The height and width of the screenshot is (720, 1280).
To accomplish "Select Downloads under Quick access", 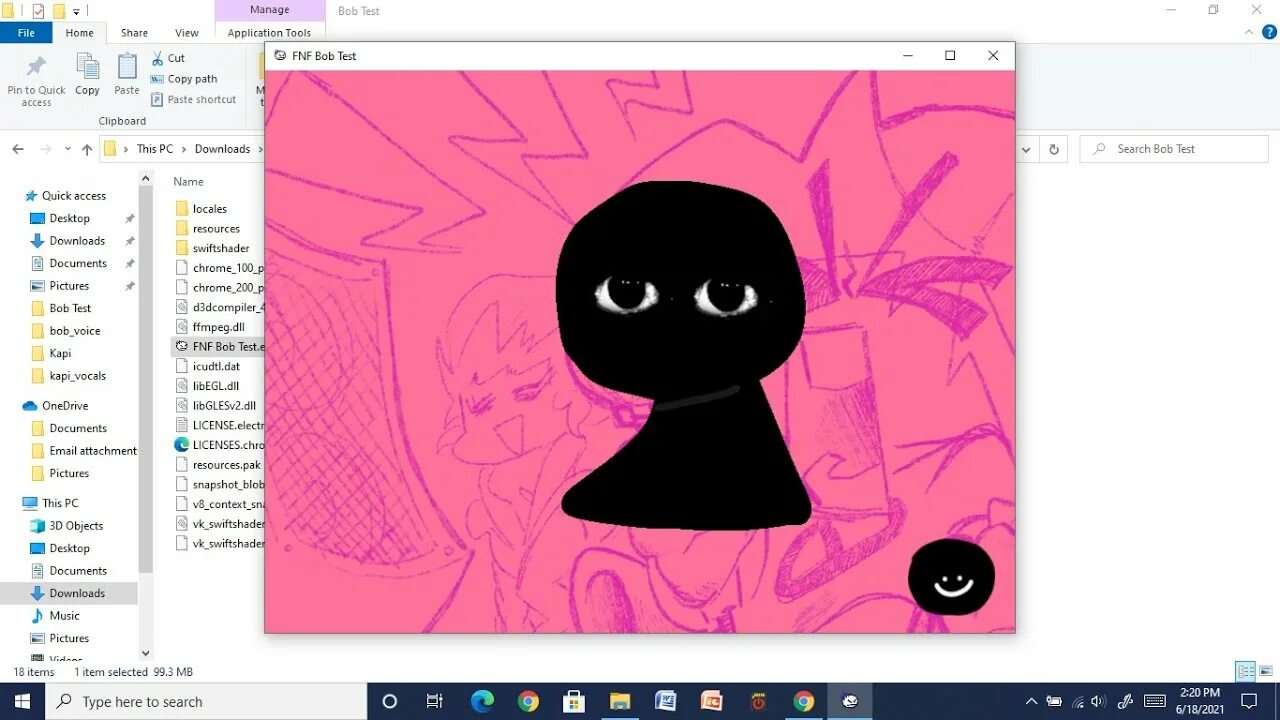I will (77, 241).
